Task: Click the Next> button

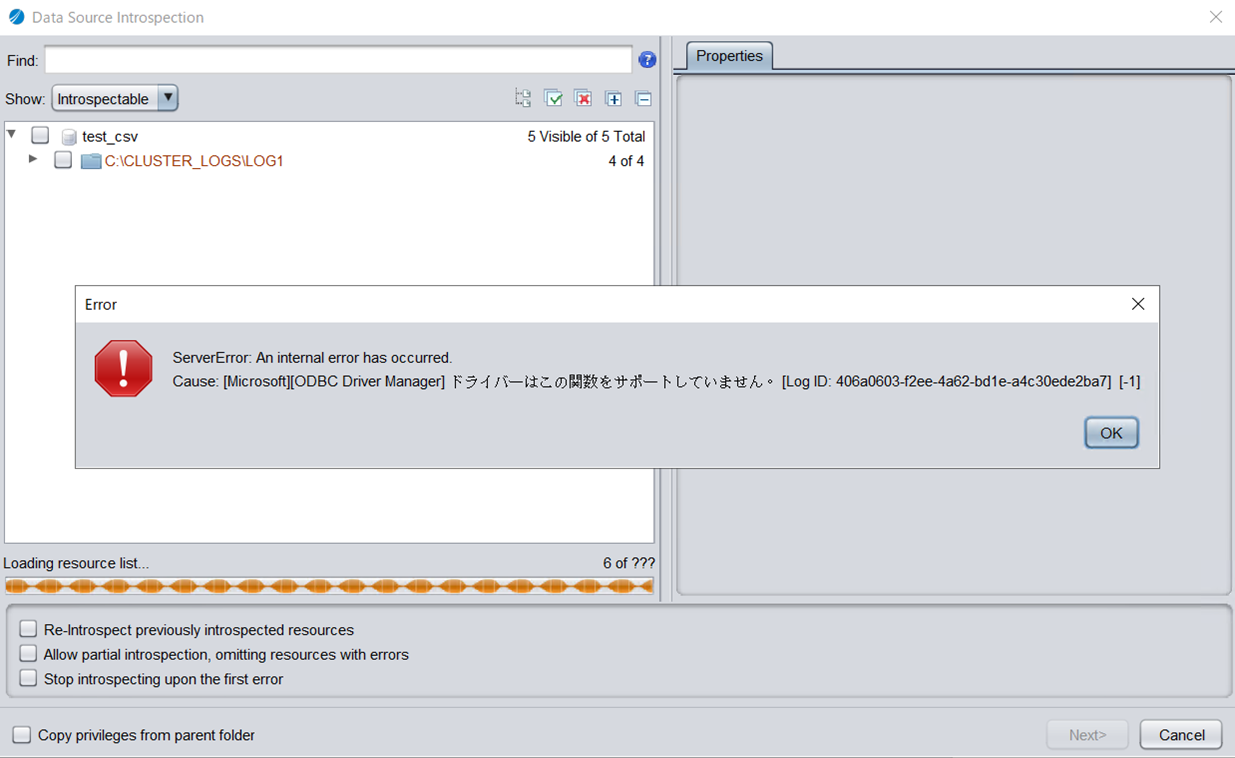Action: pyautogui.click(x=1087, y=735)
